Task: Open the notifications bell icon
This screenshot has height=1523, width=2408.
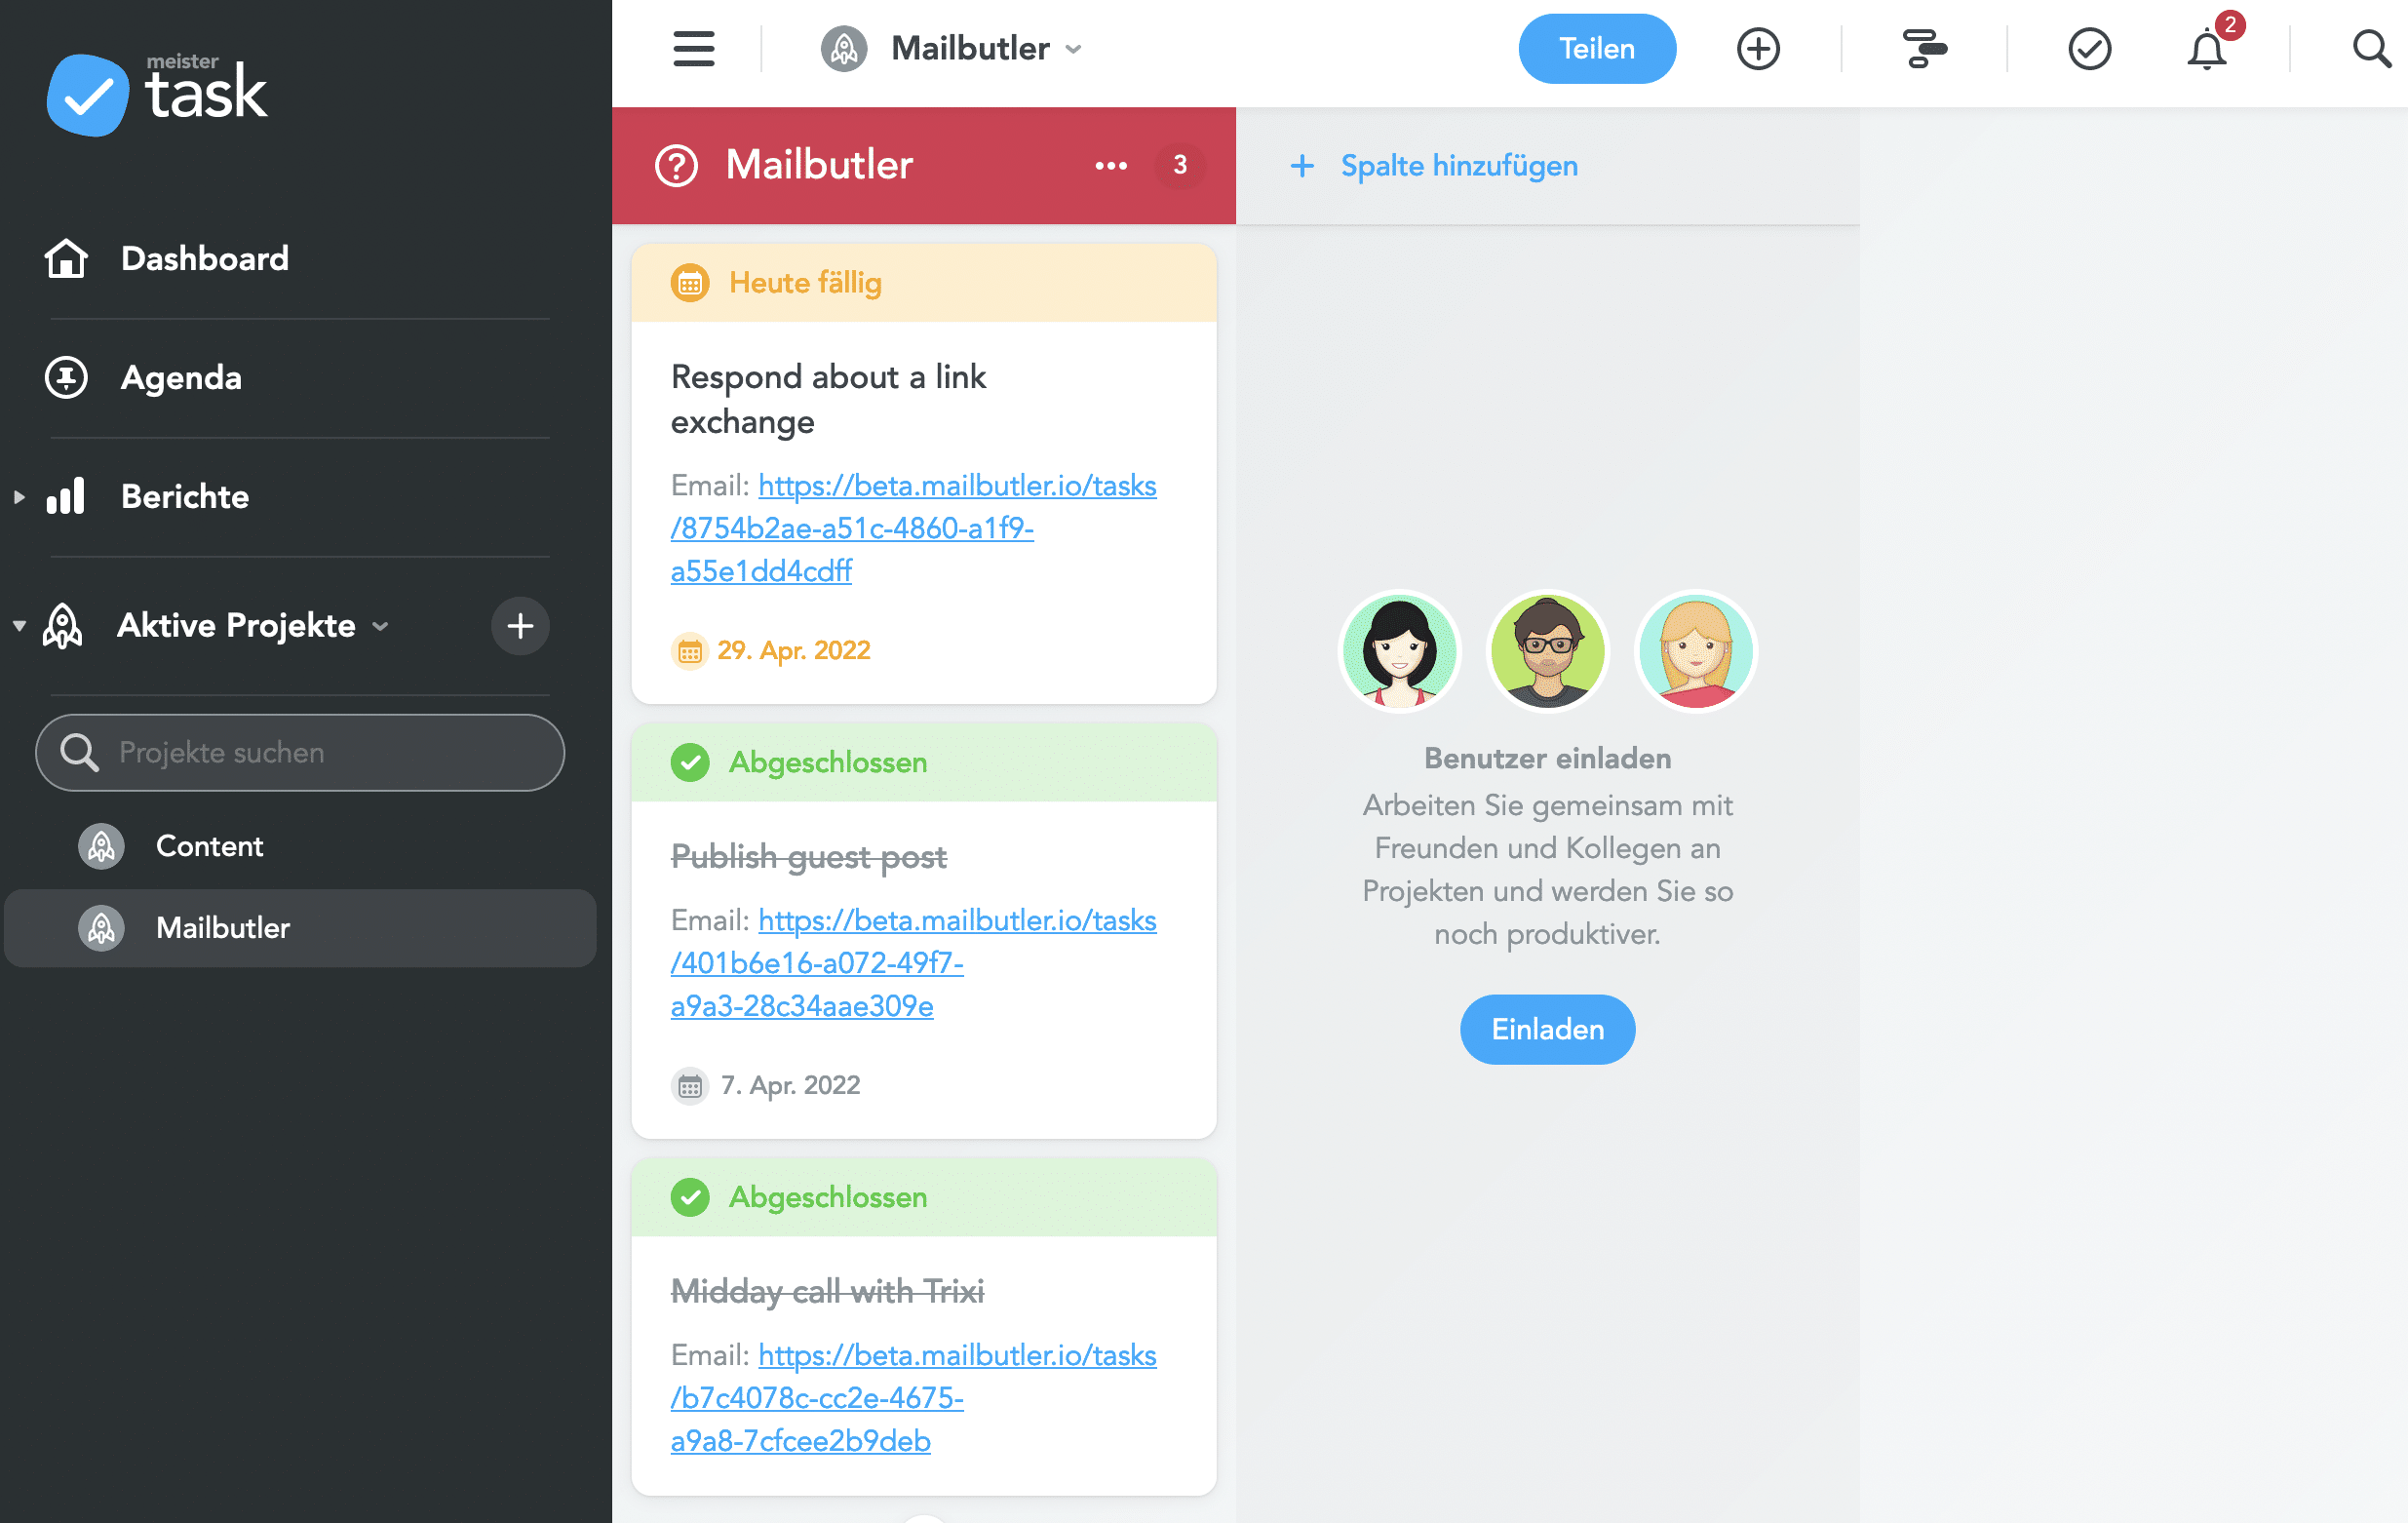Action: coord(2205,50)
